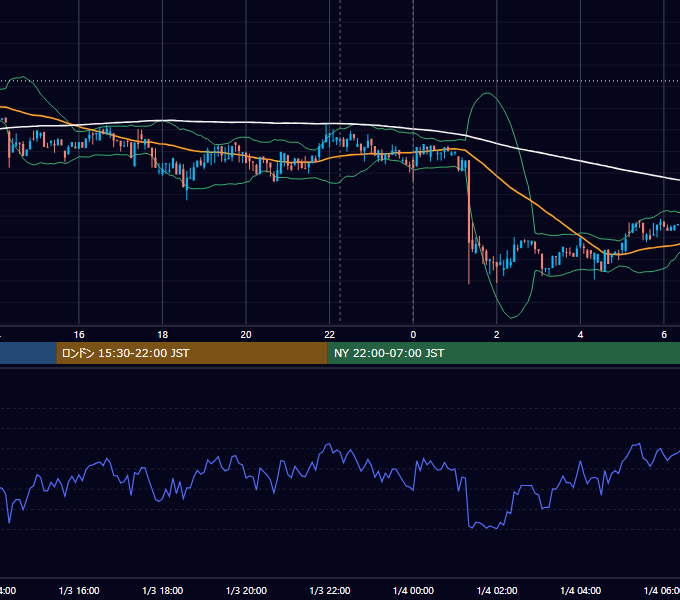Image resolution: width=680 pixels, height=600 pixels.
Task: Click the NY 22:00-07:00 JST session bar
Action: [503, 353]
